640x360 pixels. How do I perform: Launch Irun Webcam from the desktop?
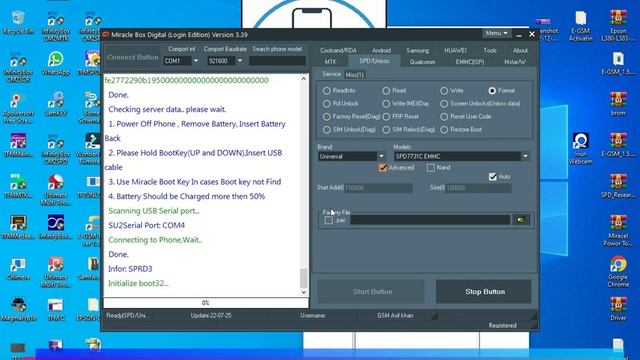click(580, 149)
